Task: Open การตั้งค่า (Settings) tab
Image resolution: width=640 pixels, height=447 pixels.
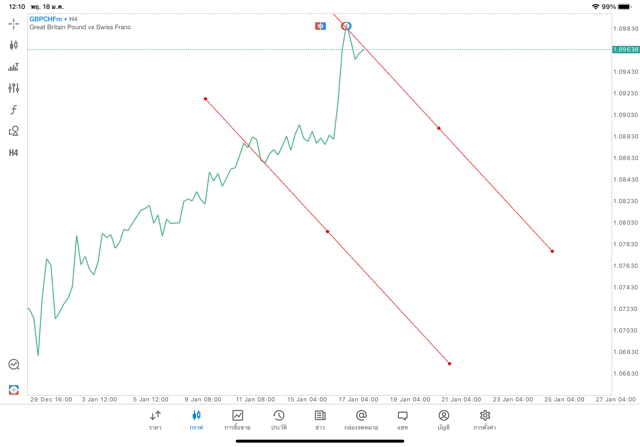Action: (x=485, y=419)
